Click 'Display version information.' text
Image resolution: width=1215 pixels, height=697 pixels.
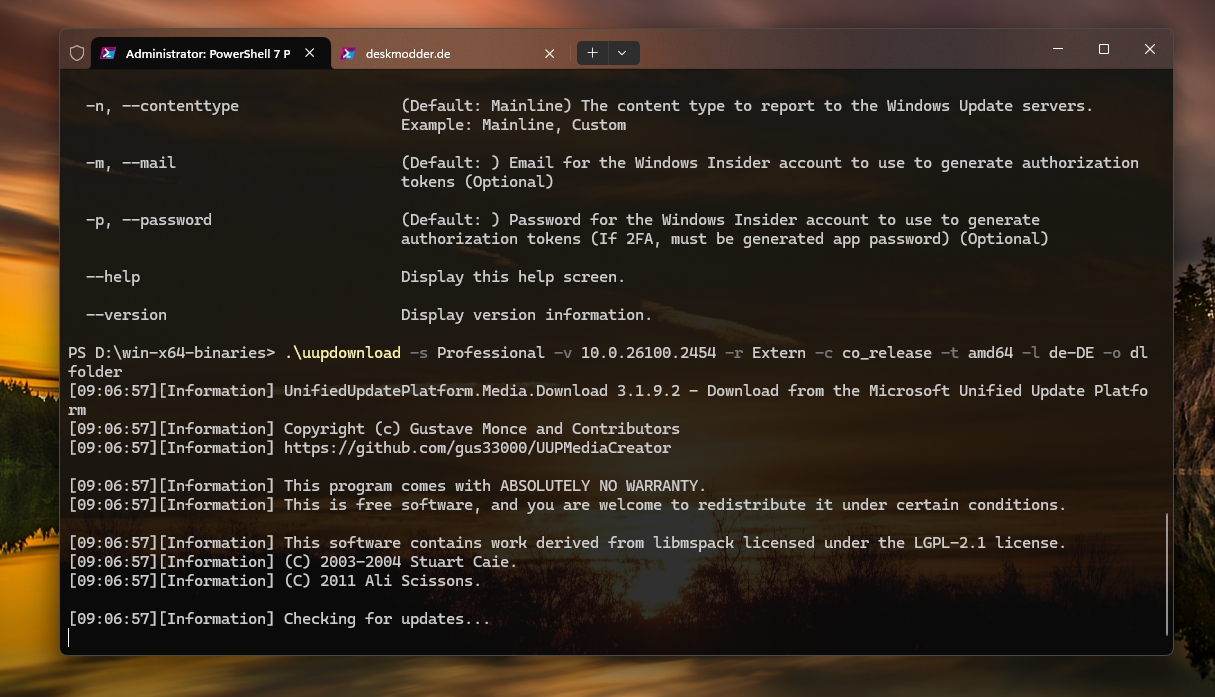click(526, 315)
